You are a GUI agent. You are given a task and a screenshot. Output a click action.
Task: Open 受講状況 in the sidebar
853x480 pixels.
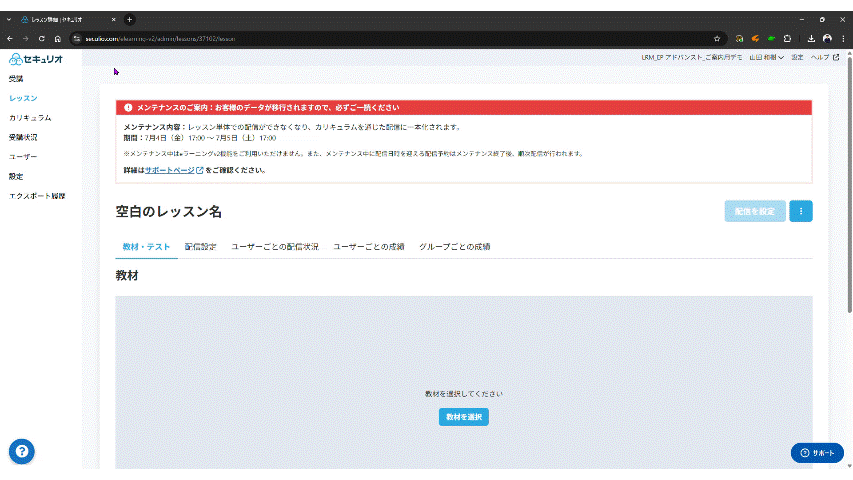coord(23,138)
